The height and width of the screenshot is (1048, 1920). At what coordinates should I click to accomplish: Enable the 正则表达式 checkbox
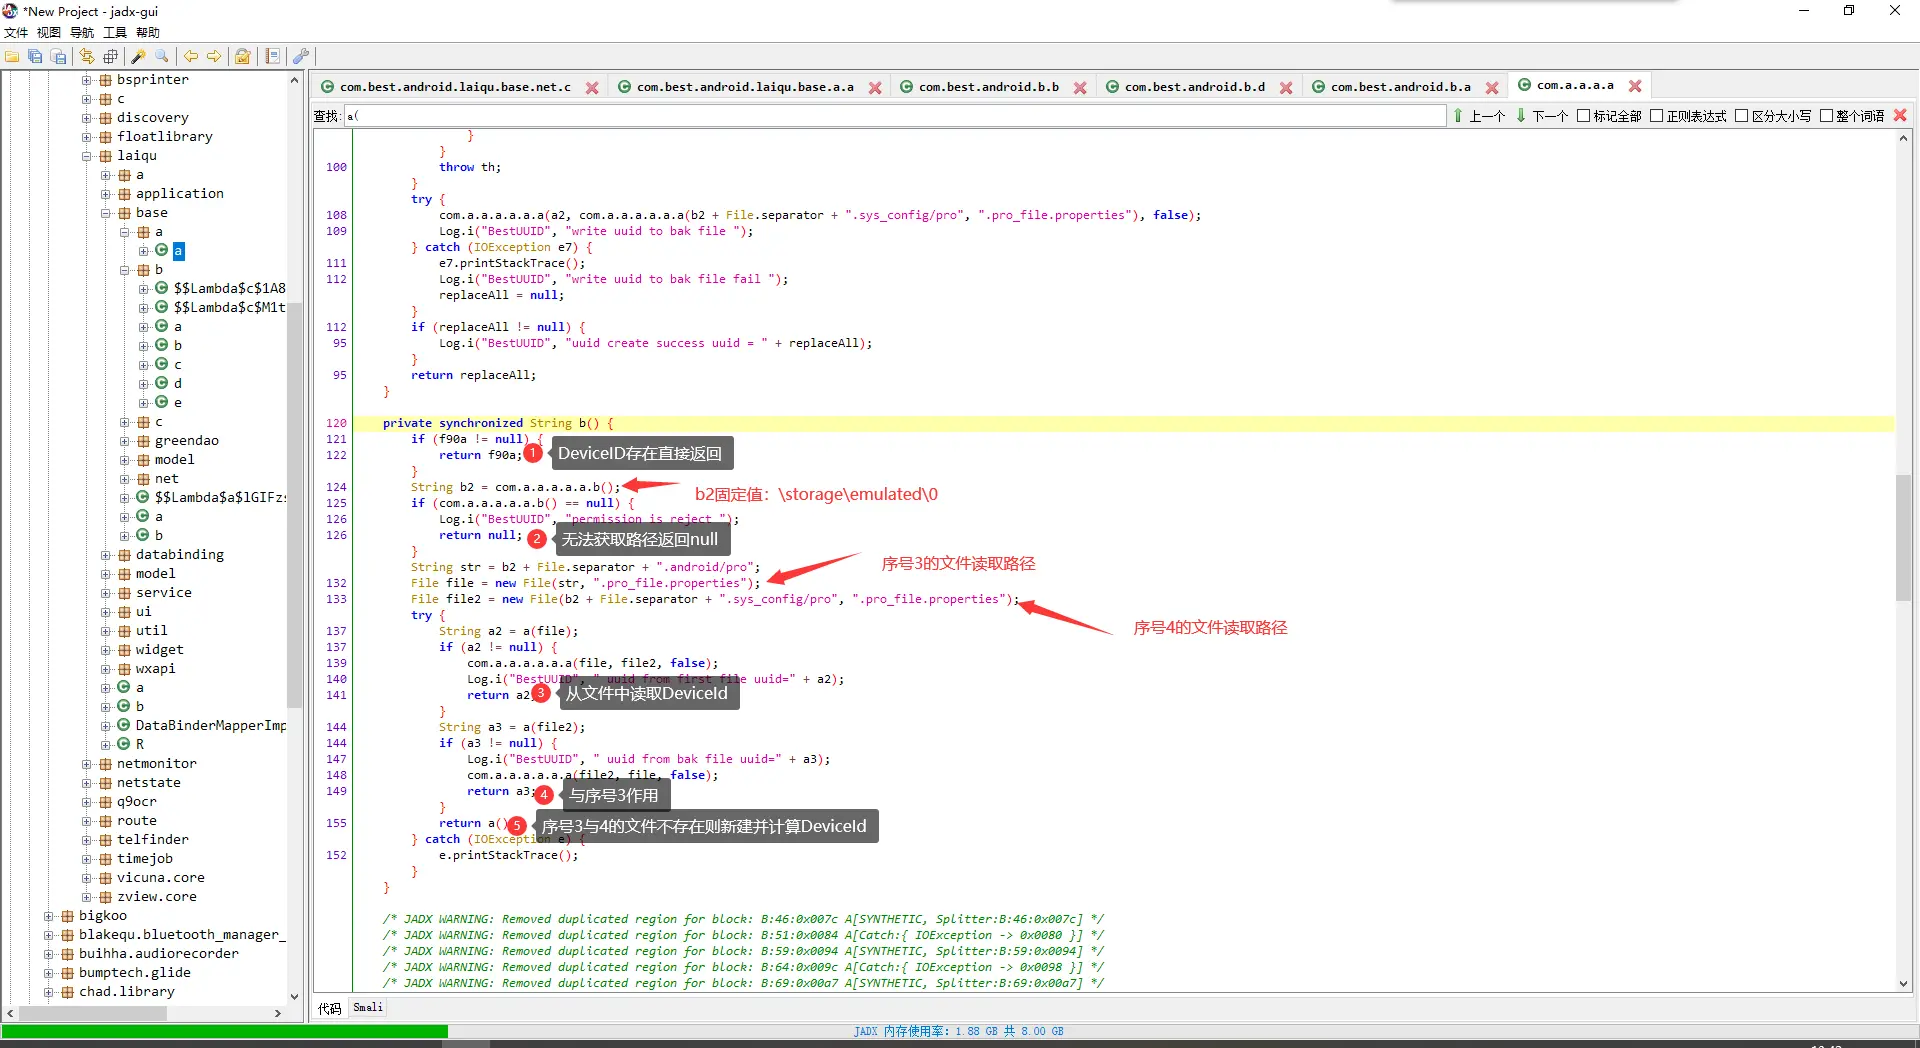point(1656,116)
